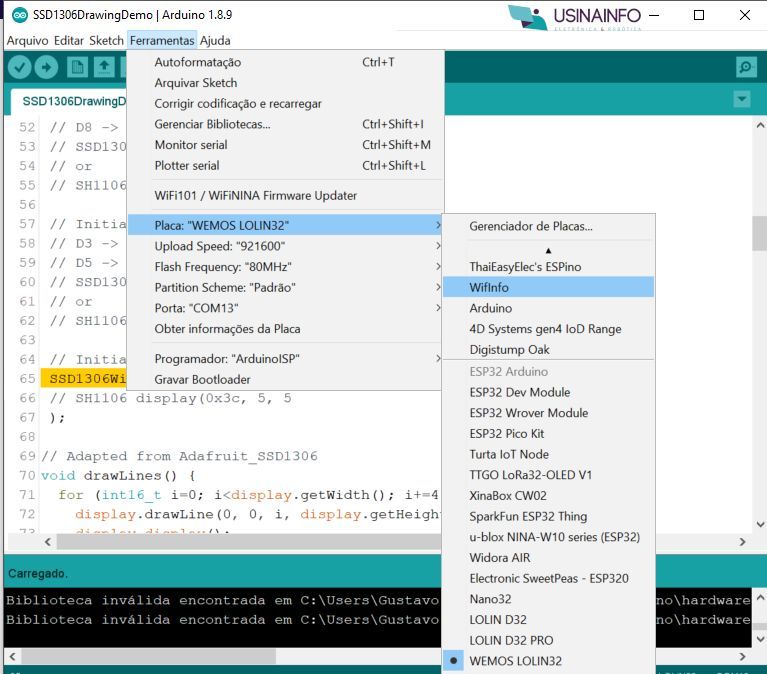Image resolution: width=767 pixels, height=674 pixels.
Task: Select Digistump Oak board
Action: pyautogui.click(x=548, y=349)
